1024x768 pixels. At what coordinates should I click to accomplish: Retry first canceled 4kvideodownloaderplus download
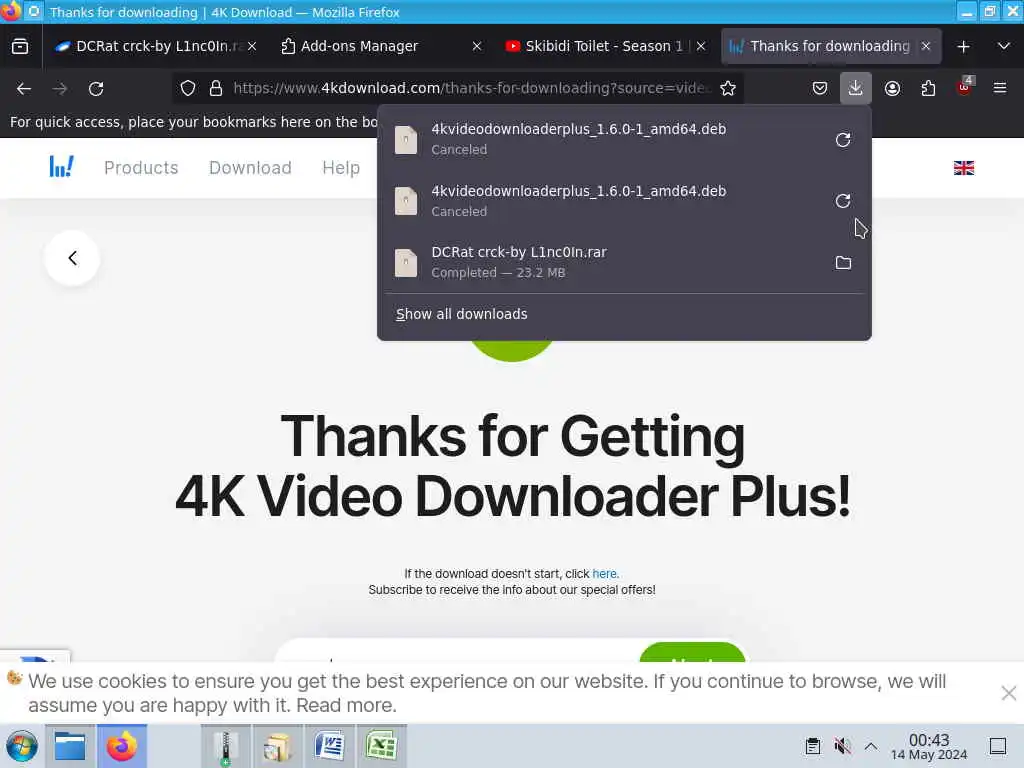point(843,139)
